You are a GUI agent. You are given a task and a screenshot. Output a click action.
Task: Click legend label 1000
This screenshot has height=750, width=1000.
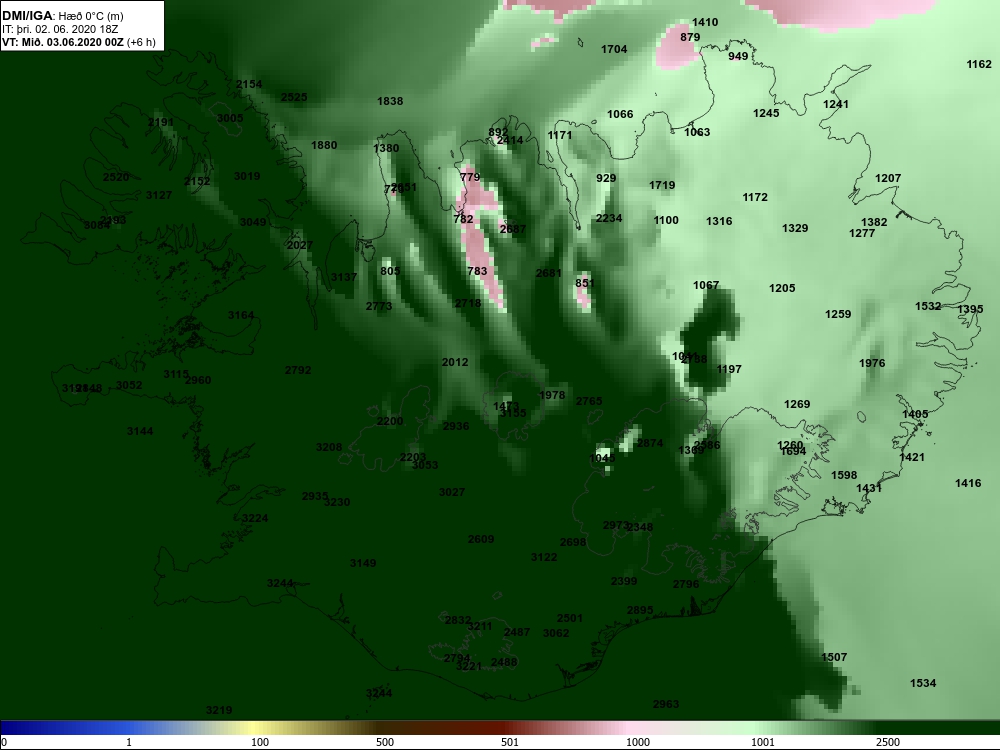pos(638,742)
